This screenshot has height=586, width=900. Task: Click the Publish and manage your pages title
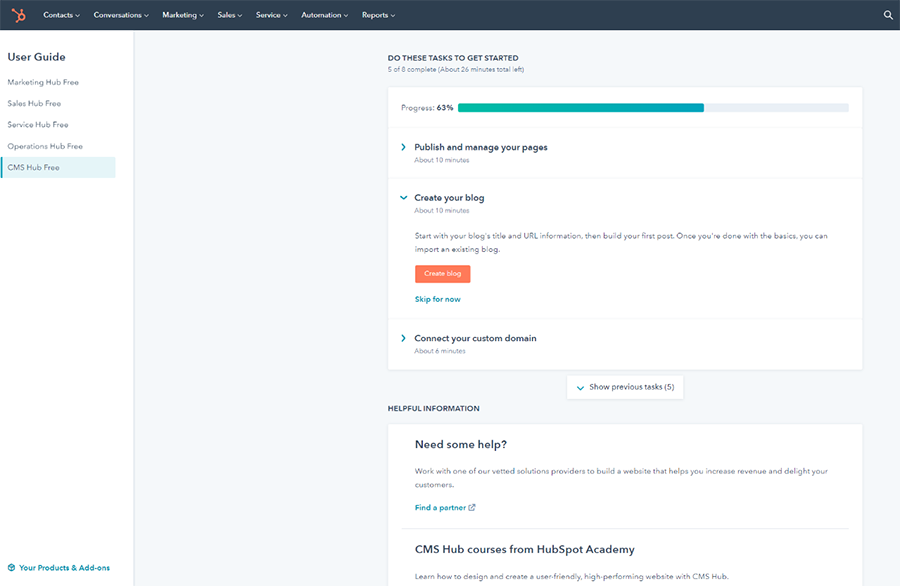tap(481, 147)
